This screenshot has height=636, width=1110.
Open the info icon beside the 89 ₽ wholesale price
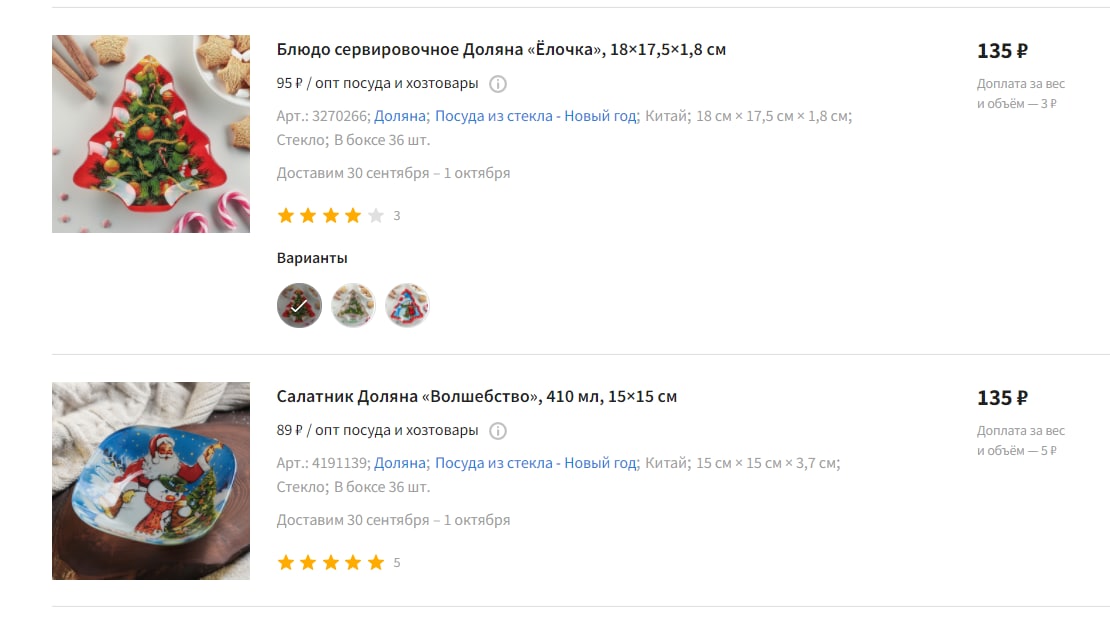498,431
